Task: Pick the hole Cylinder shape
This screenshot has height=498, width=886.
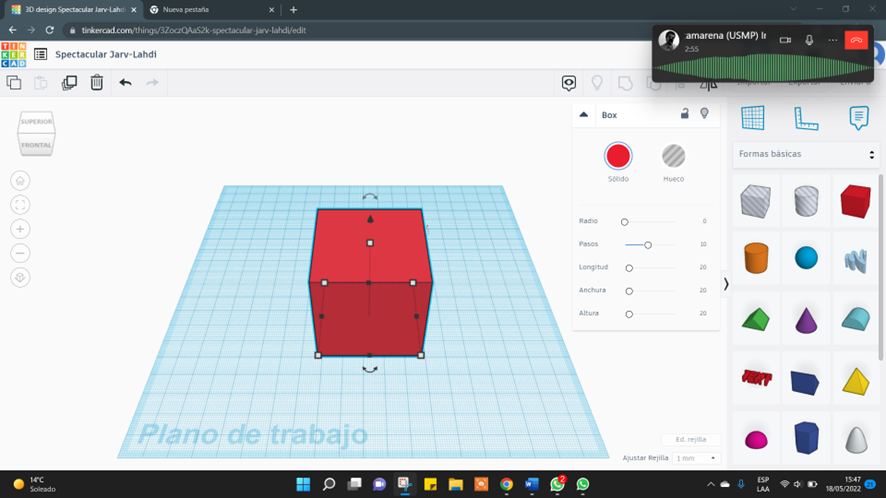Action: pos(806,201)
